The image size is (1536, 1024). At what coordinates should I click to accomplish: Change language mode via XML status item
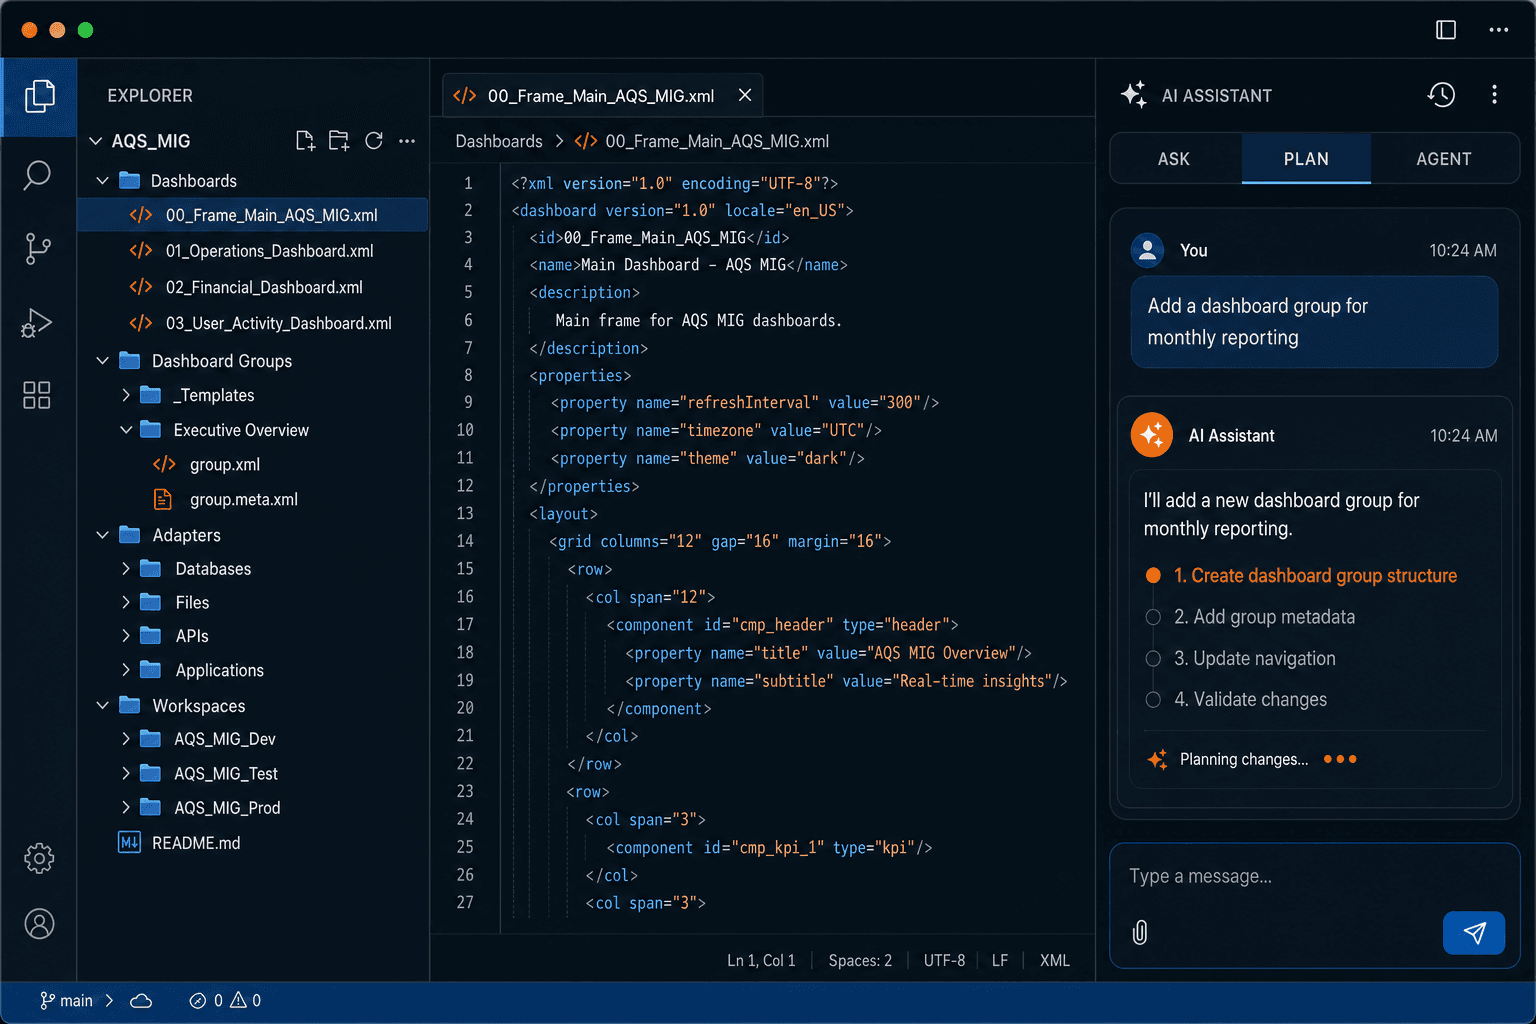(1054, 960)
